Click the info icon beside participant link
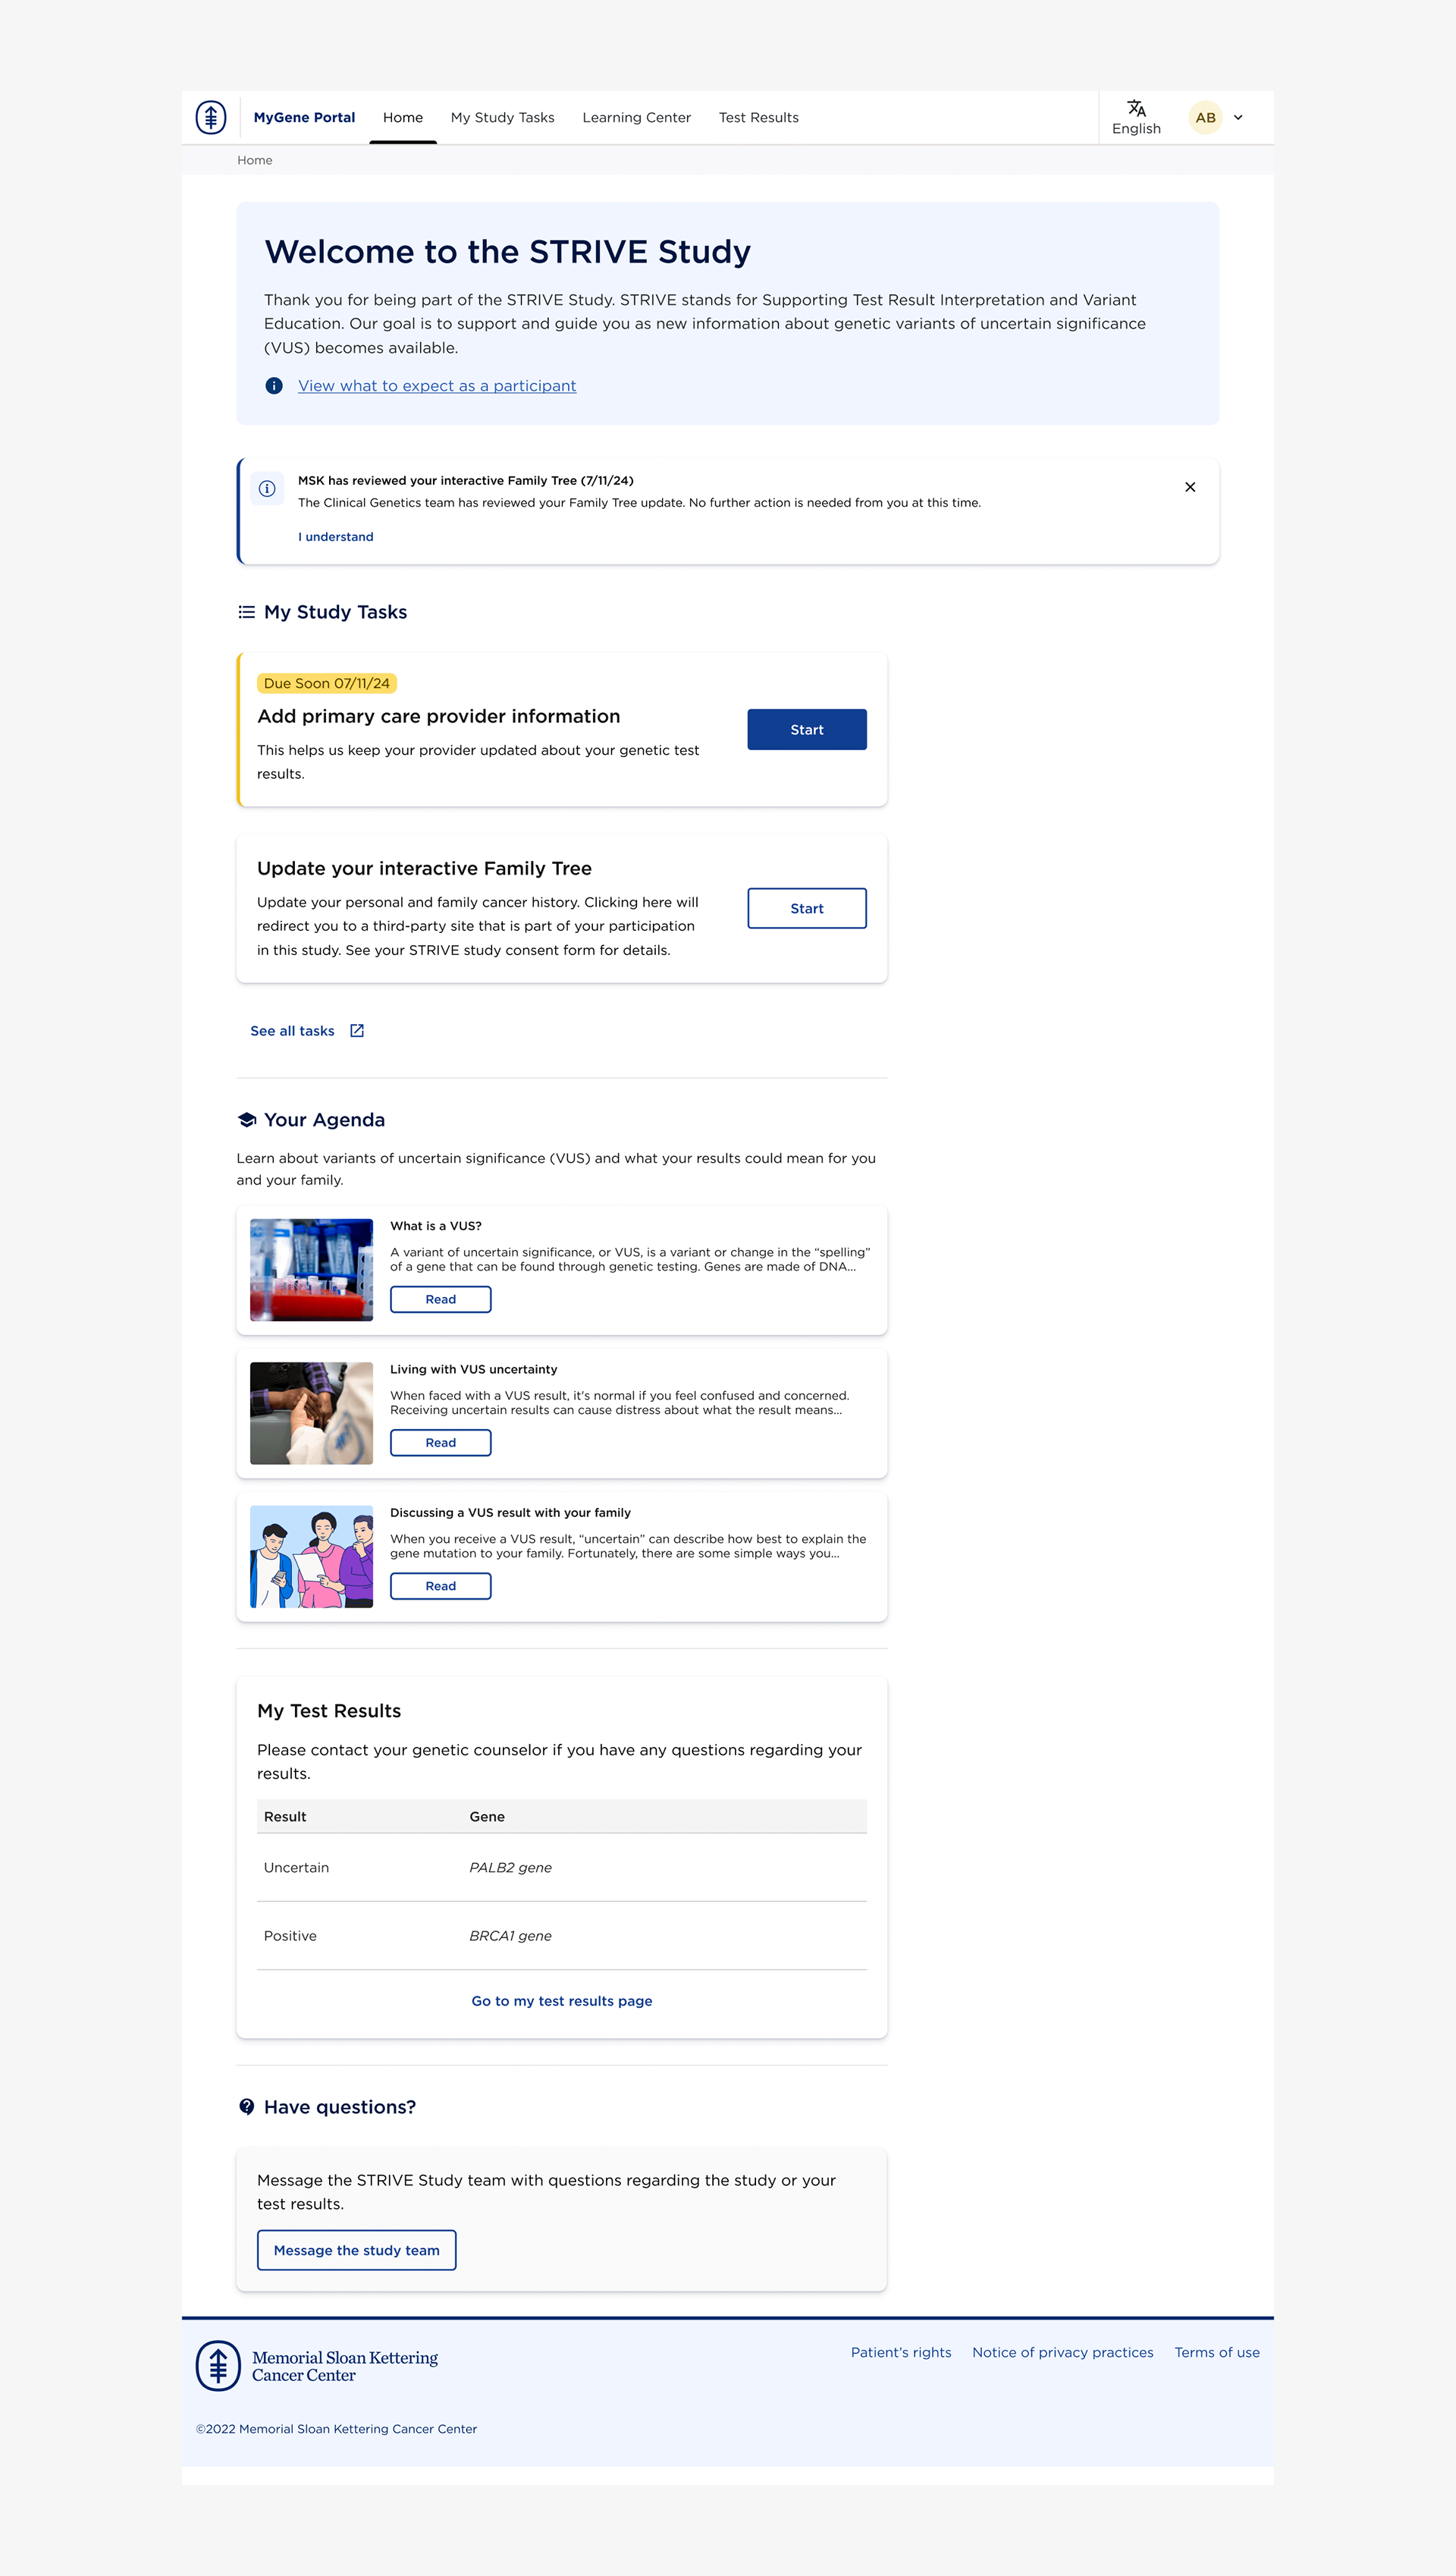The image size is (1456, 2576). pos(274,386)
